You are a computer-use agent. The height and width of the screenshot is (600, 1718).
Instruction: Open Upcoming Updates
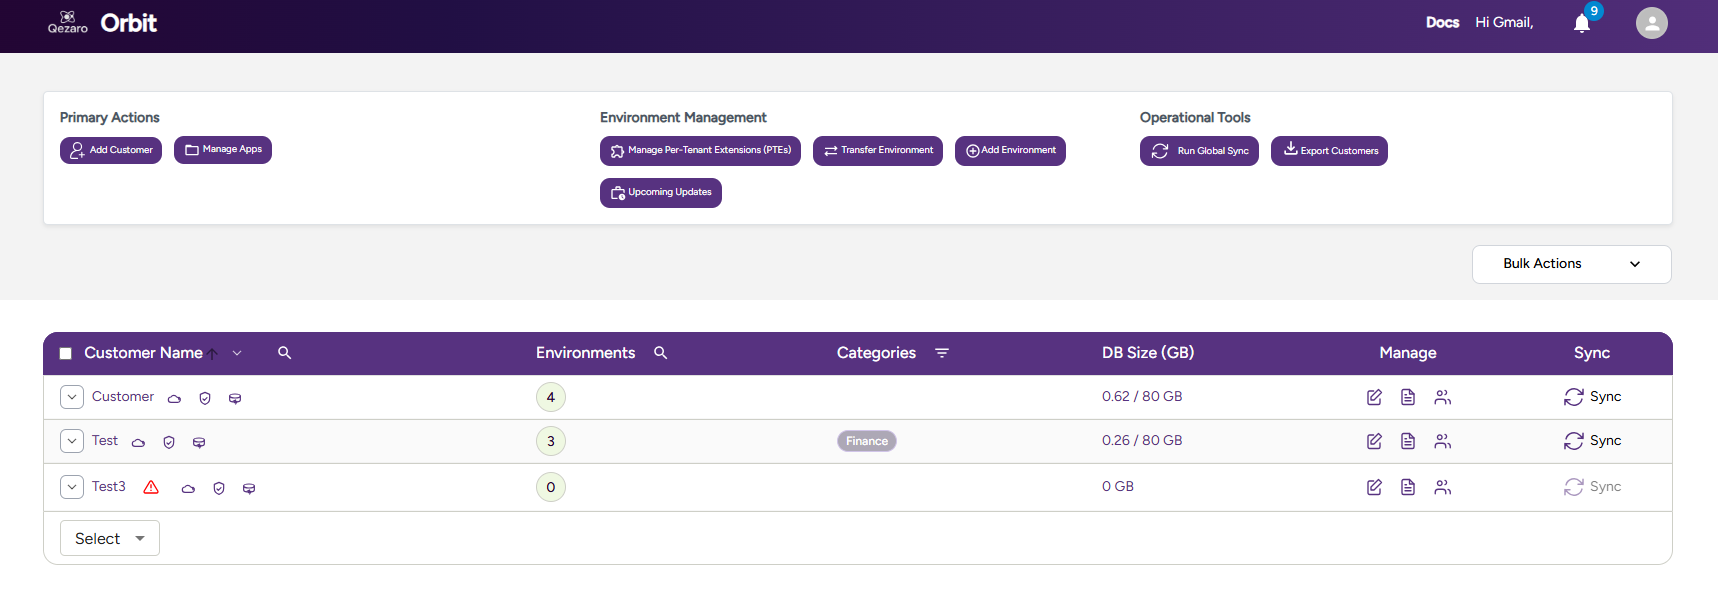[661, 193]
